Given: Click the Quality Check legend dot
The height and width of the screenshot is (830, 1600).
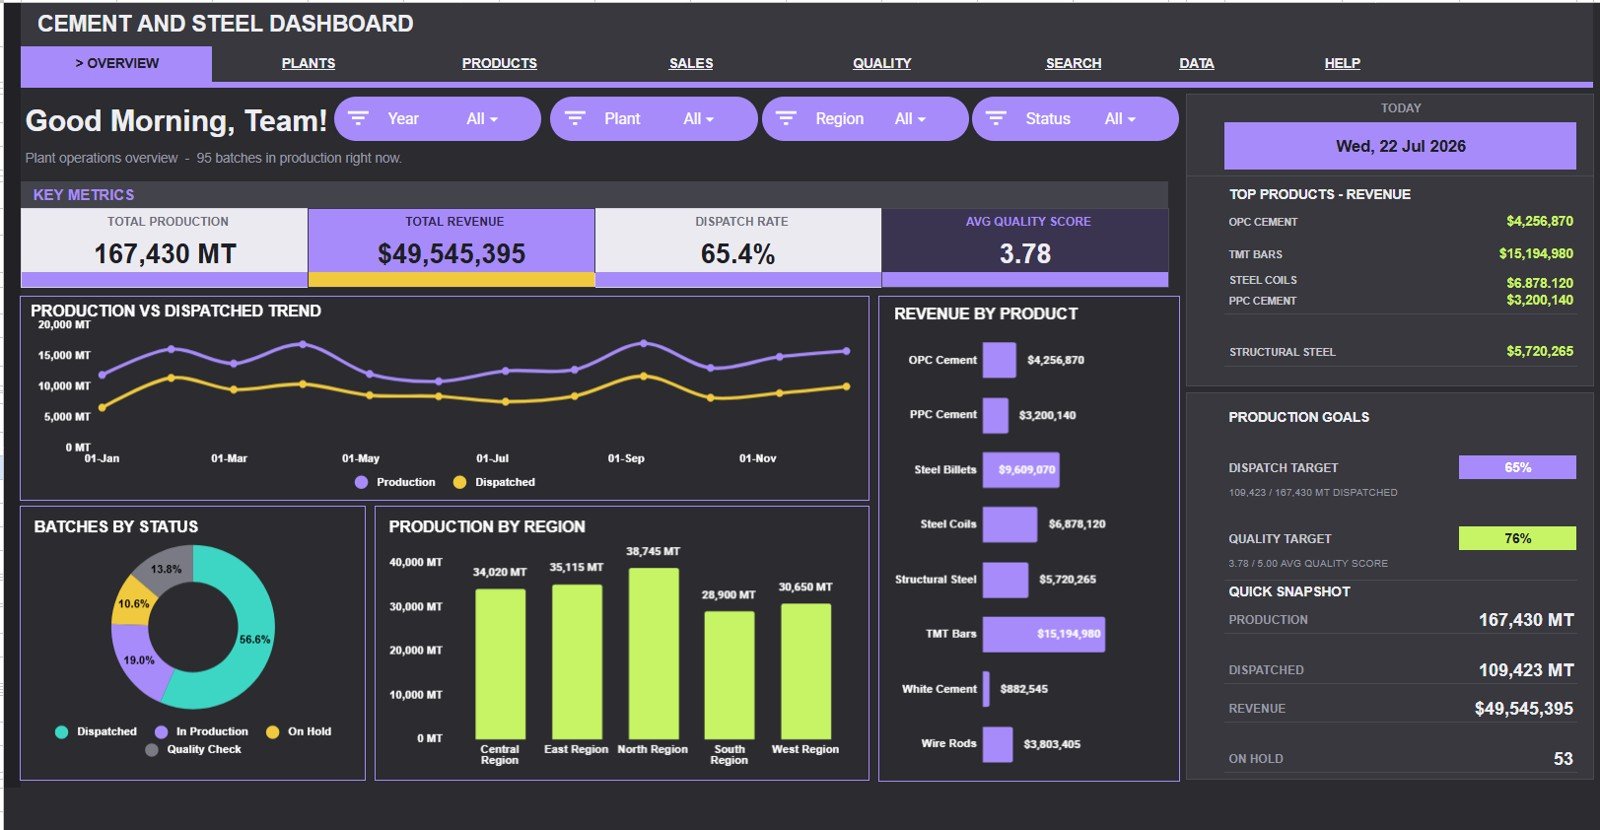Looking at the screenshot, I should [151, 750].
